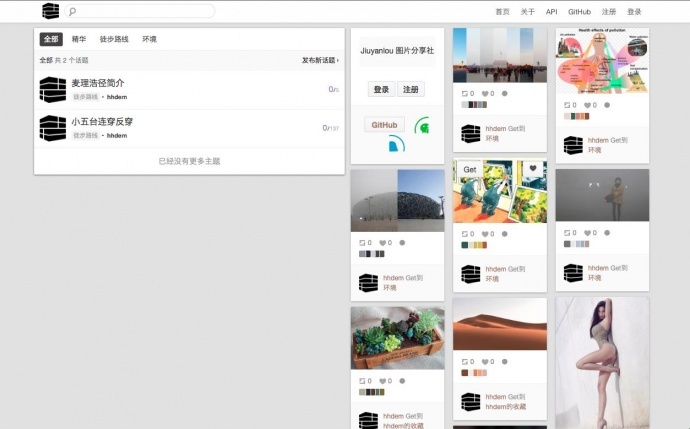The image size is (690, 429).
Task: Click heart icon under cartoon image stats
Action: [485, 234]
